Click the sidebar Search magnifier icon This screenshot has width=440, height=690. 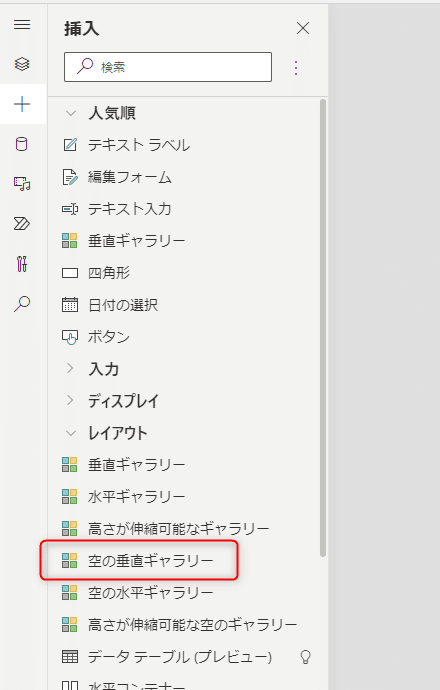pyautogui.click(x=22, y=304)
